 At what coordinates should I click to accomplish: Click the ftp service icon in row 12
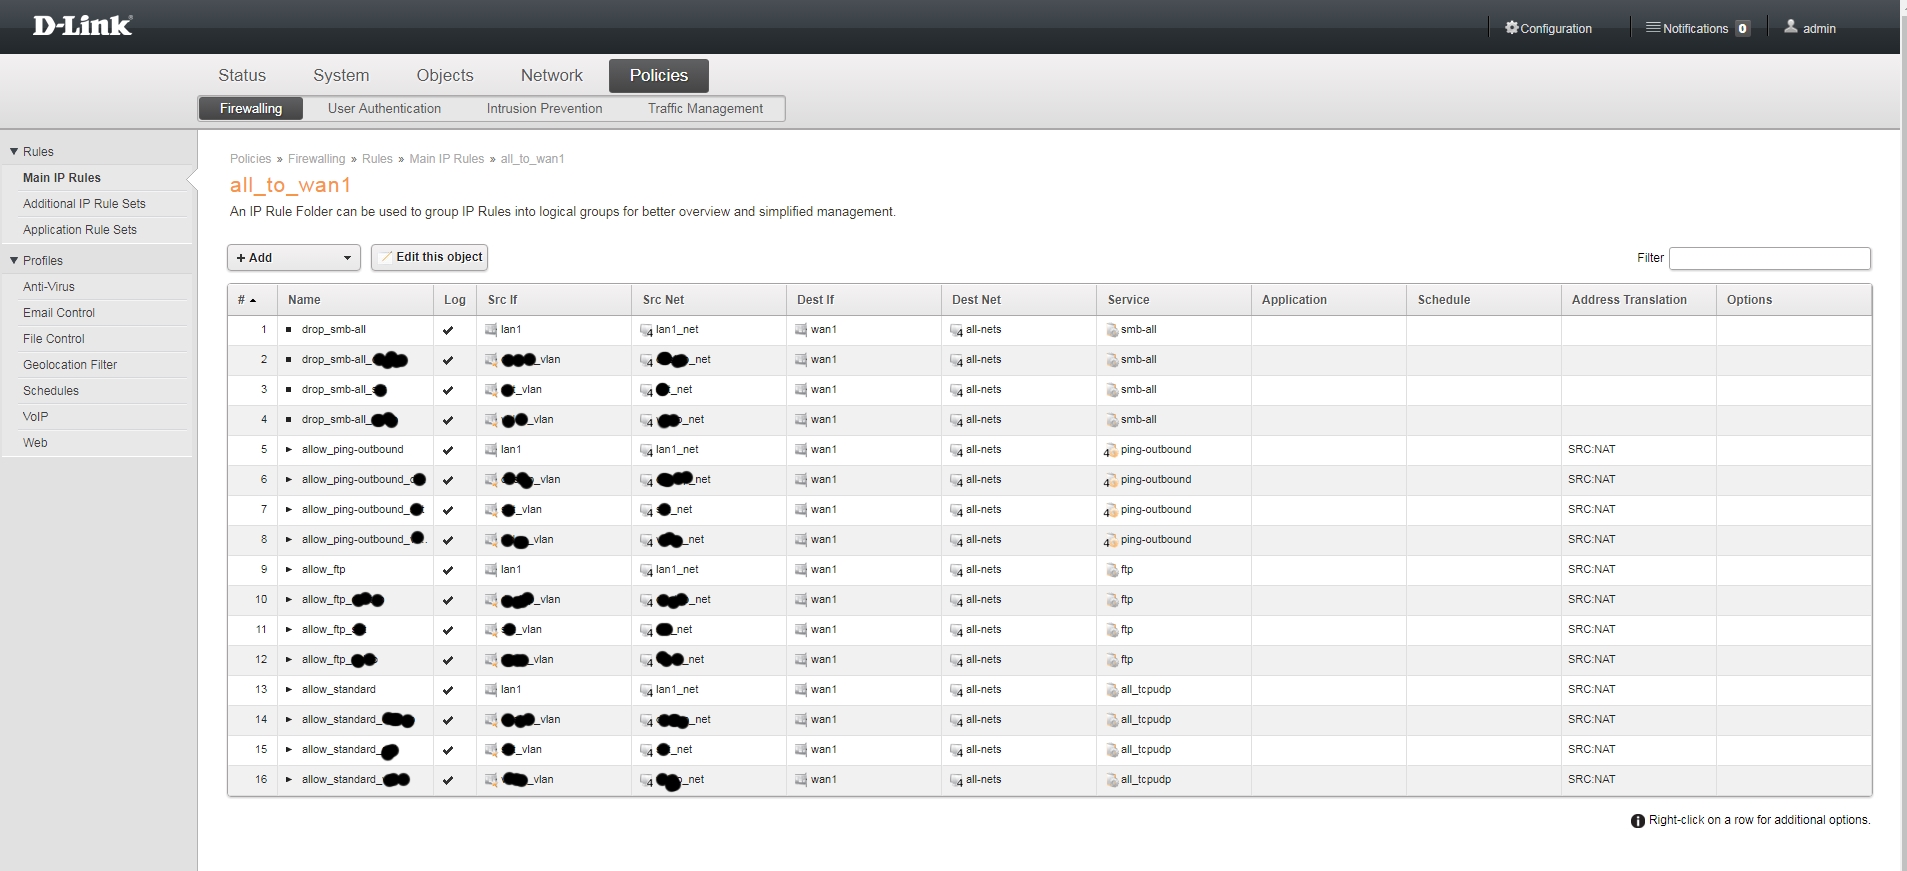pos(1112,660)
